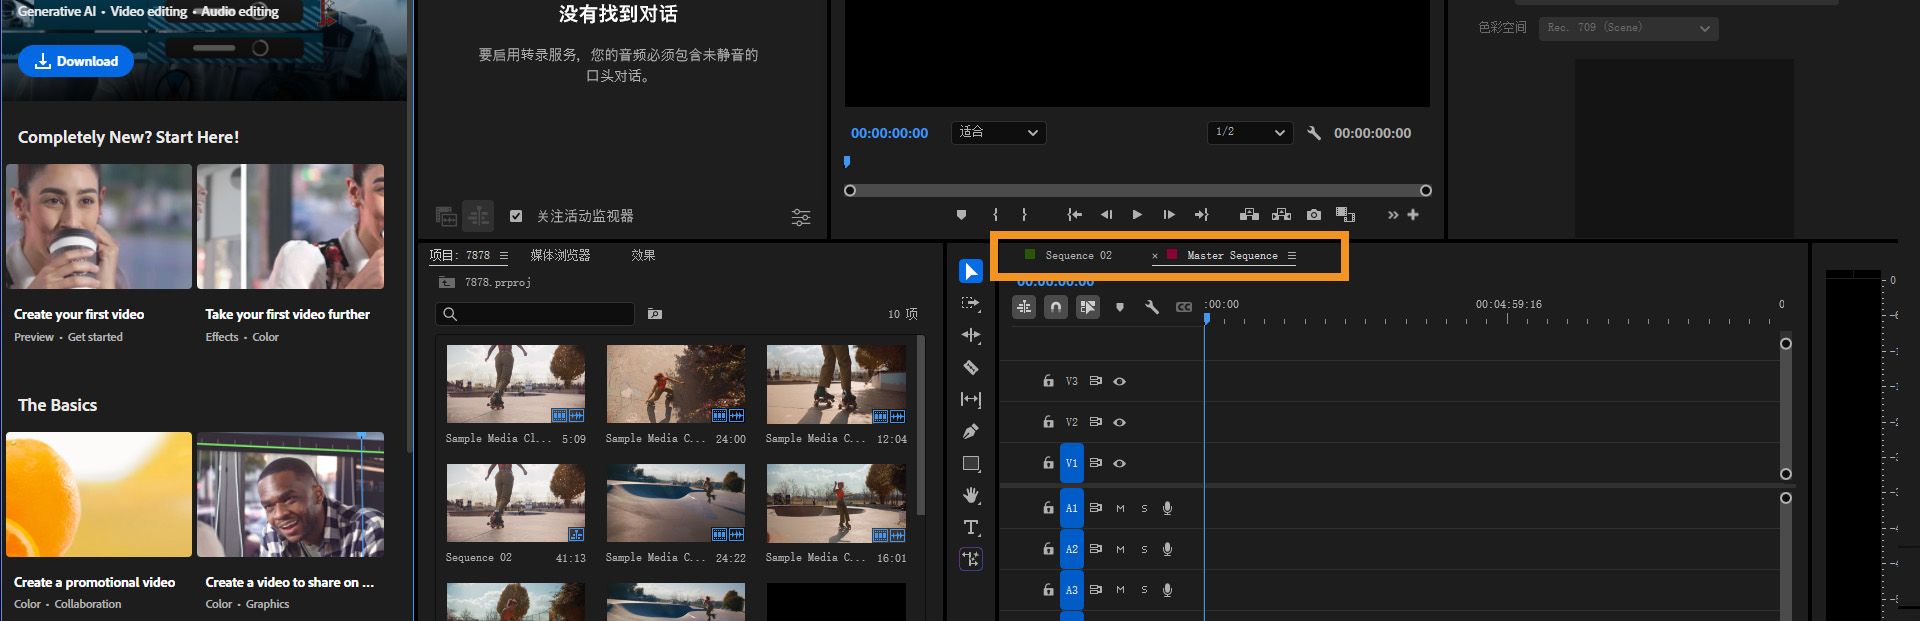The image size is (1920, 621).
Task: Click new bin folder icon in project panel
Action: (655, 314)
